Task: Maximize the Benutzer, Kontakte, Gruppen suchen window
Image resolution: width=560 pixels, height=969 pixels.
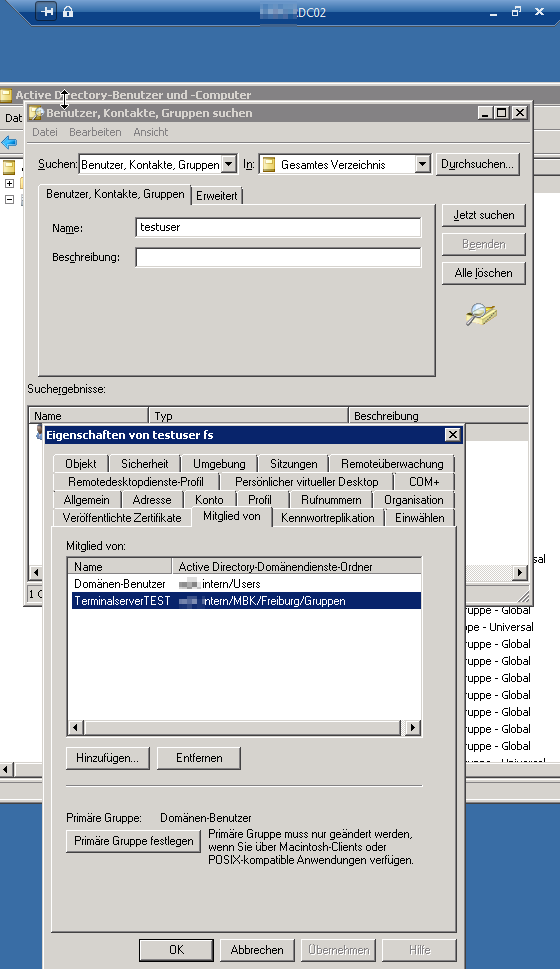Action: click(x=501, y=112)
